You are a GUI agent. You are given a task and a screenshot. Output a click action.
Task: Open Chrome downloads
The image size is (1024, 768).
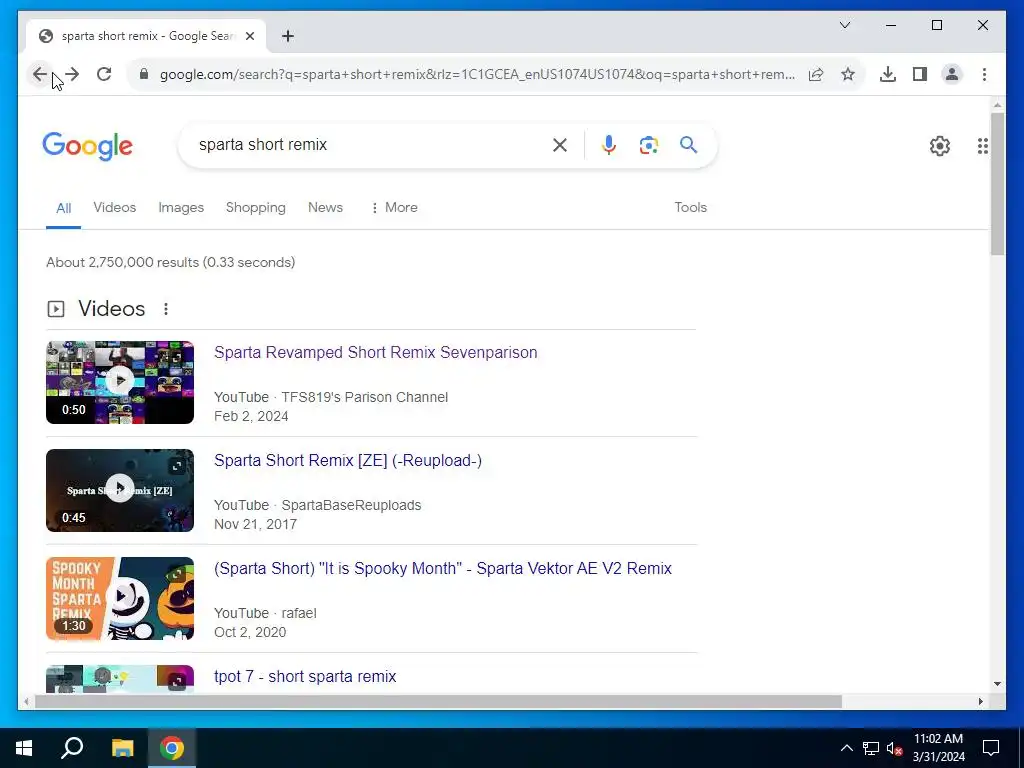pyautogui.click(x=888, y=74)
